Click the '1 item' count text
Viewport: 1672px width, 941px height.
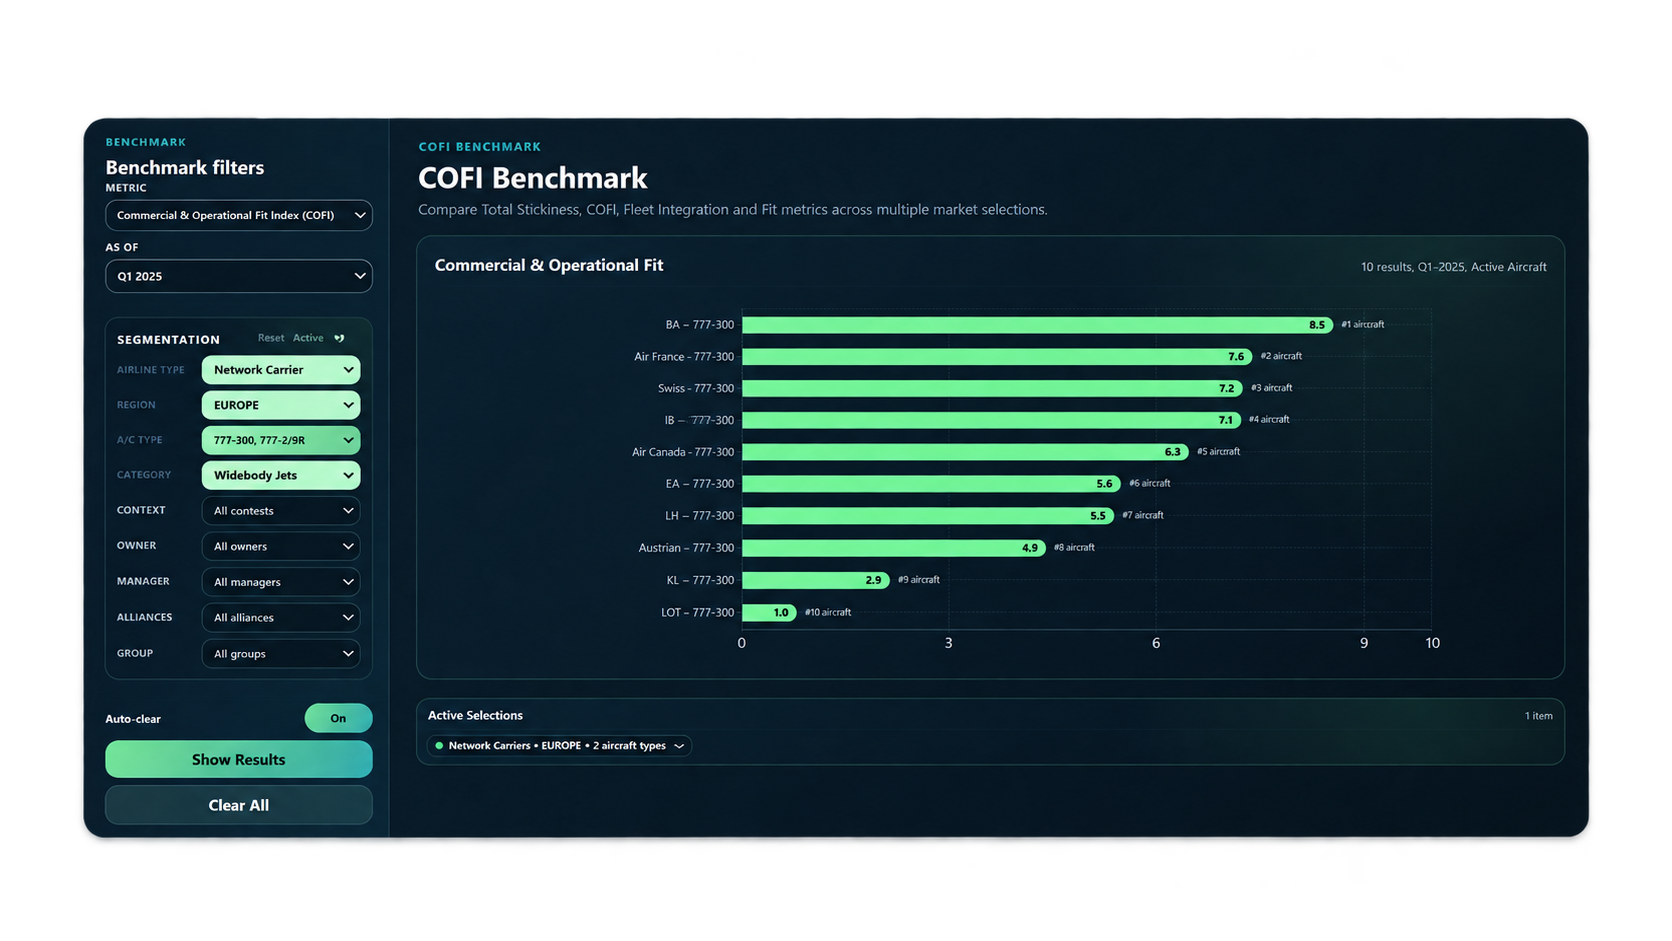click(x=1539, y=716)
